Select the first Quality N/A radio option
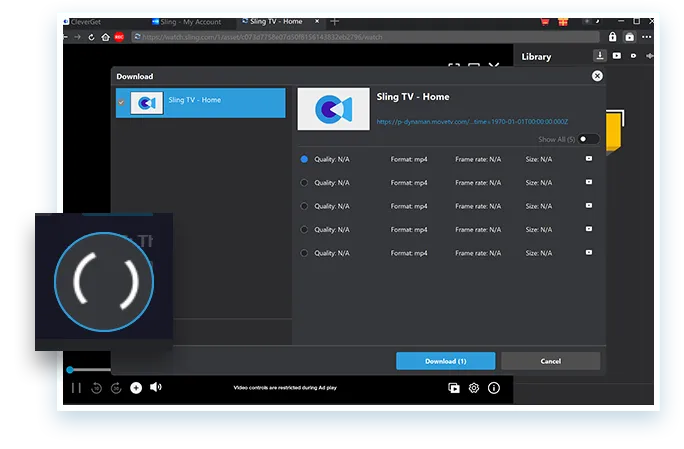684x449 pixels. (304, 159)
